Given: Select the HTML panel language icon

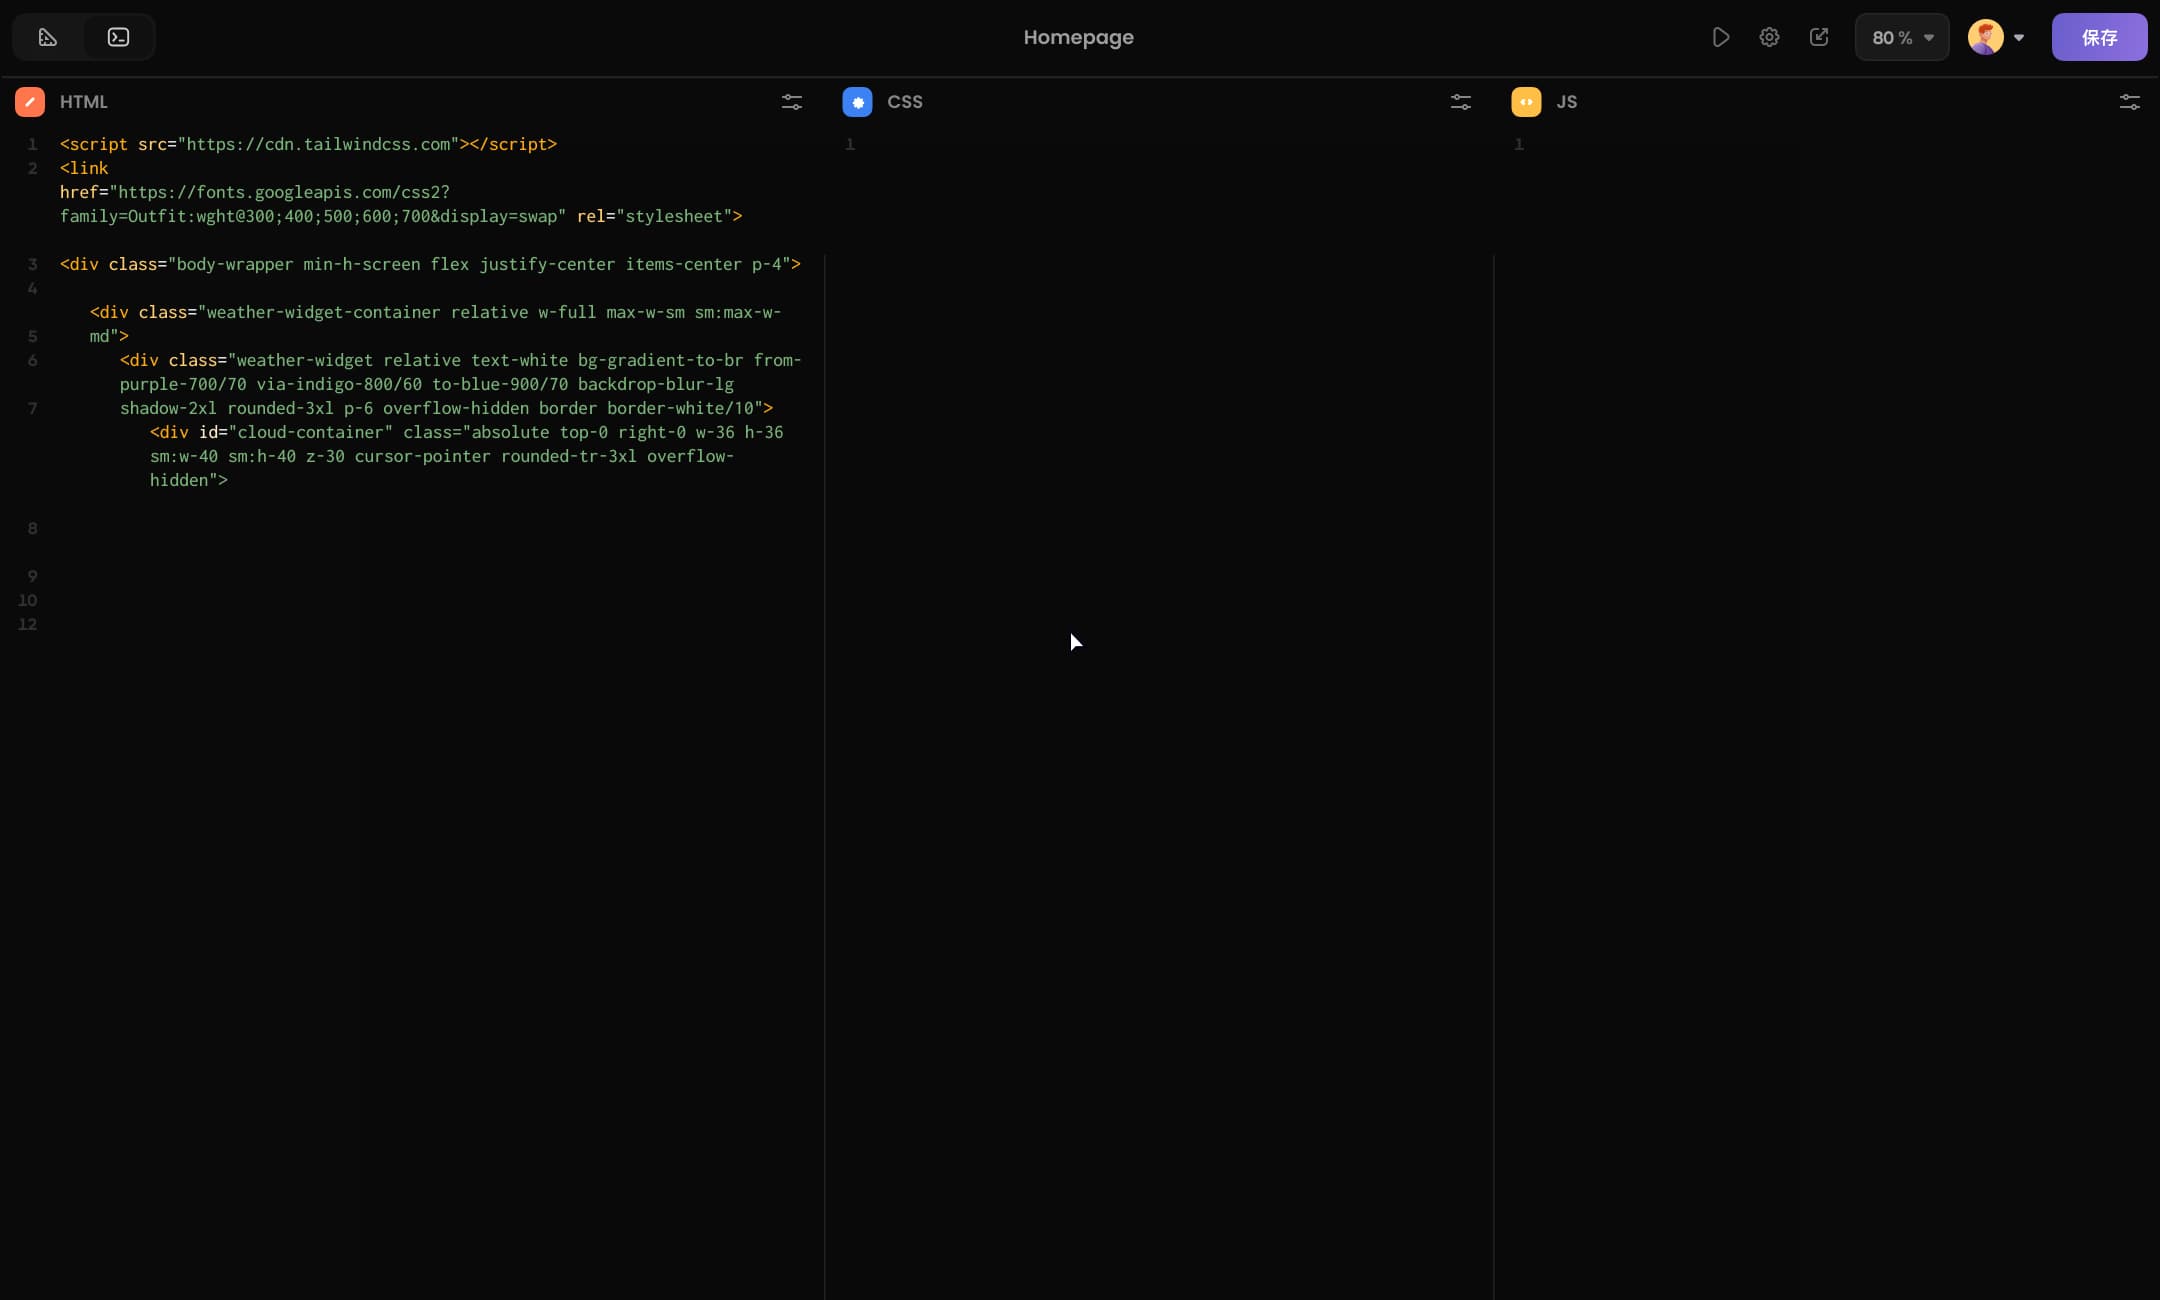Looking at the screenshot, I should [x=30, y=101].
